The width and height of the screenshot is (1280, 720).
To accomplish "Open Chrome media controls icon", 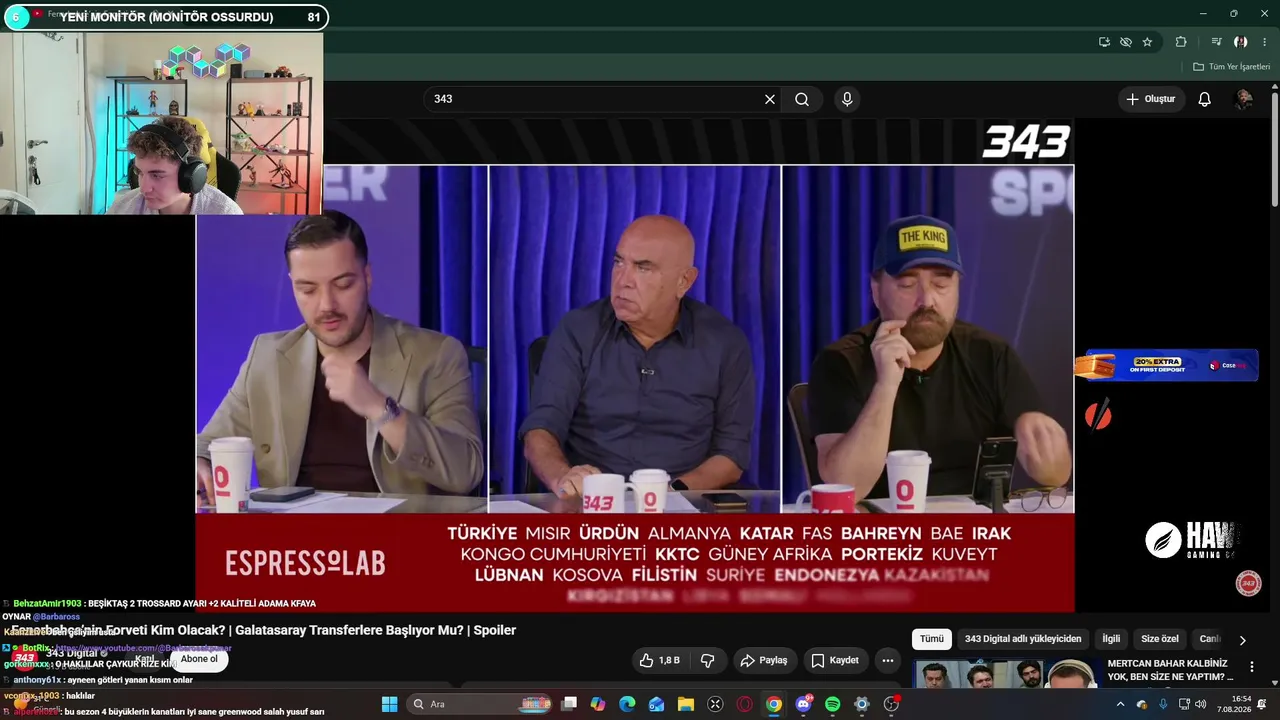I will (1216, 42).
